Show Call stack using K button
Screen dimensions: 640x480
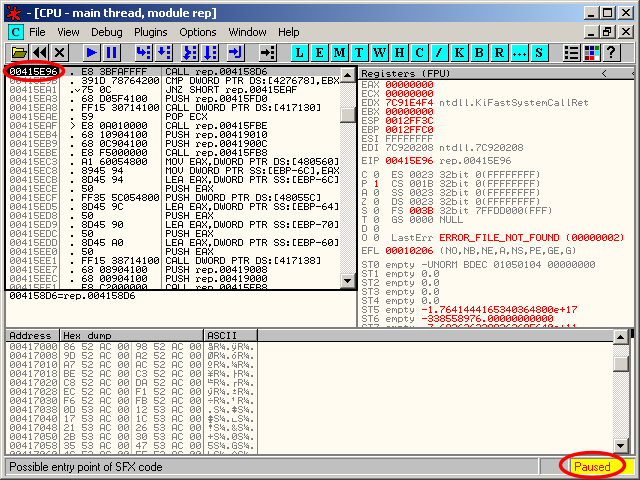[459, 52]
